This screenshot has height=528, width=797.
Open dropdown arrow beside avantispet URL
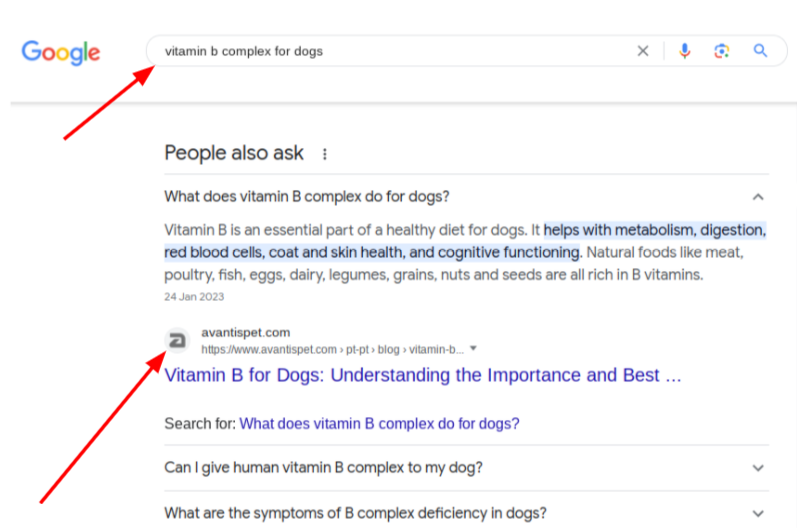pos(473,349)
